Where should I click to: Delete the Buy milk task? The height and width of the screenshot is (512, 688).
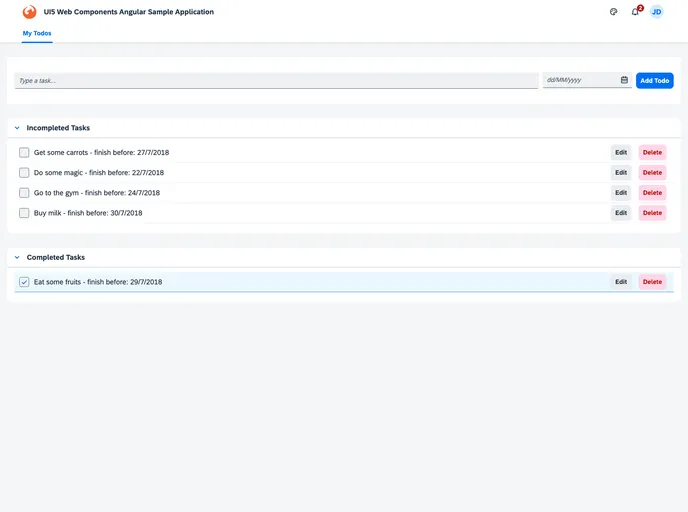tap(652, 213)
